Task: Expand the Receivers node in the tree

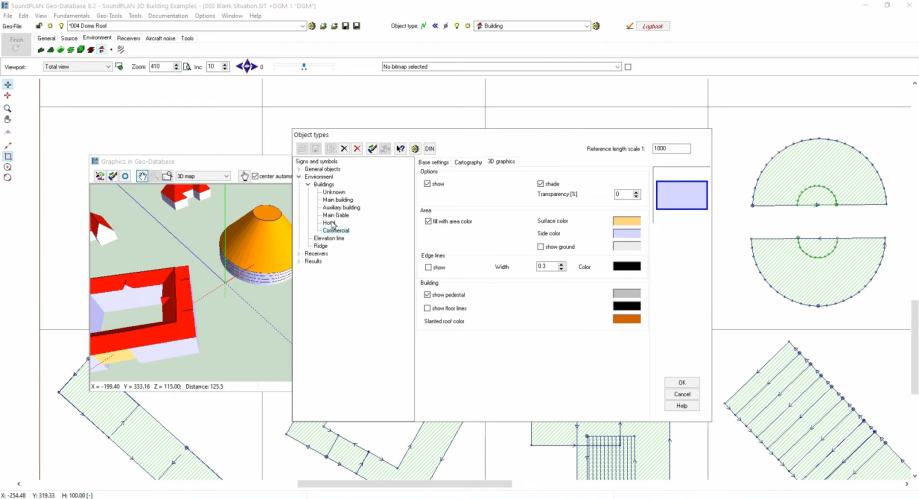Action: tap(299, 253)
